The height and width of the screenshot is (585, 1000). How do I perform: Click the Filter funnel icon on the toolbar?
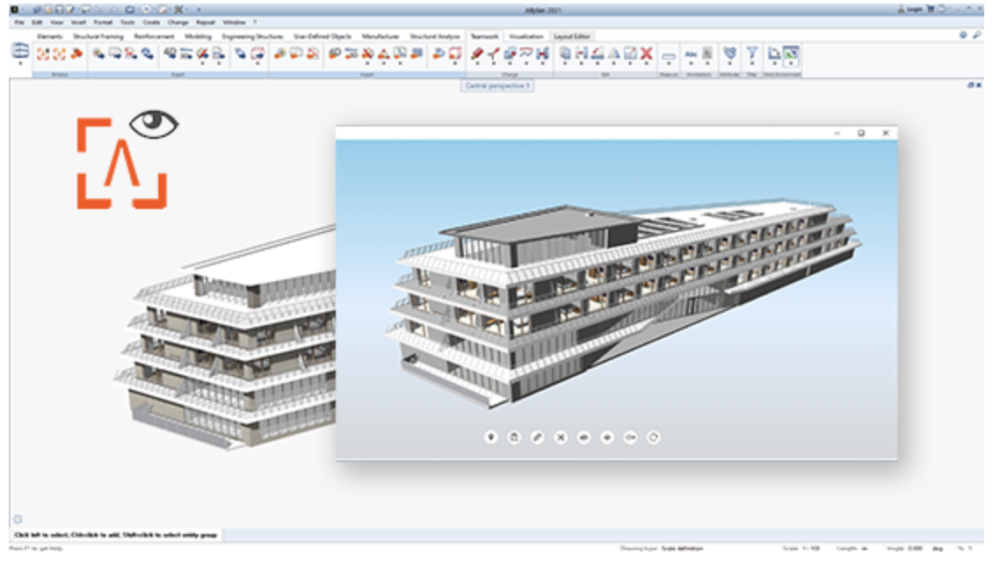(x=751, y=51)
